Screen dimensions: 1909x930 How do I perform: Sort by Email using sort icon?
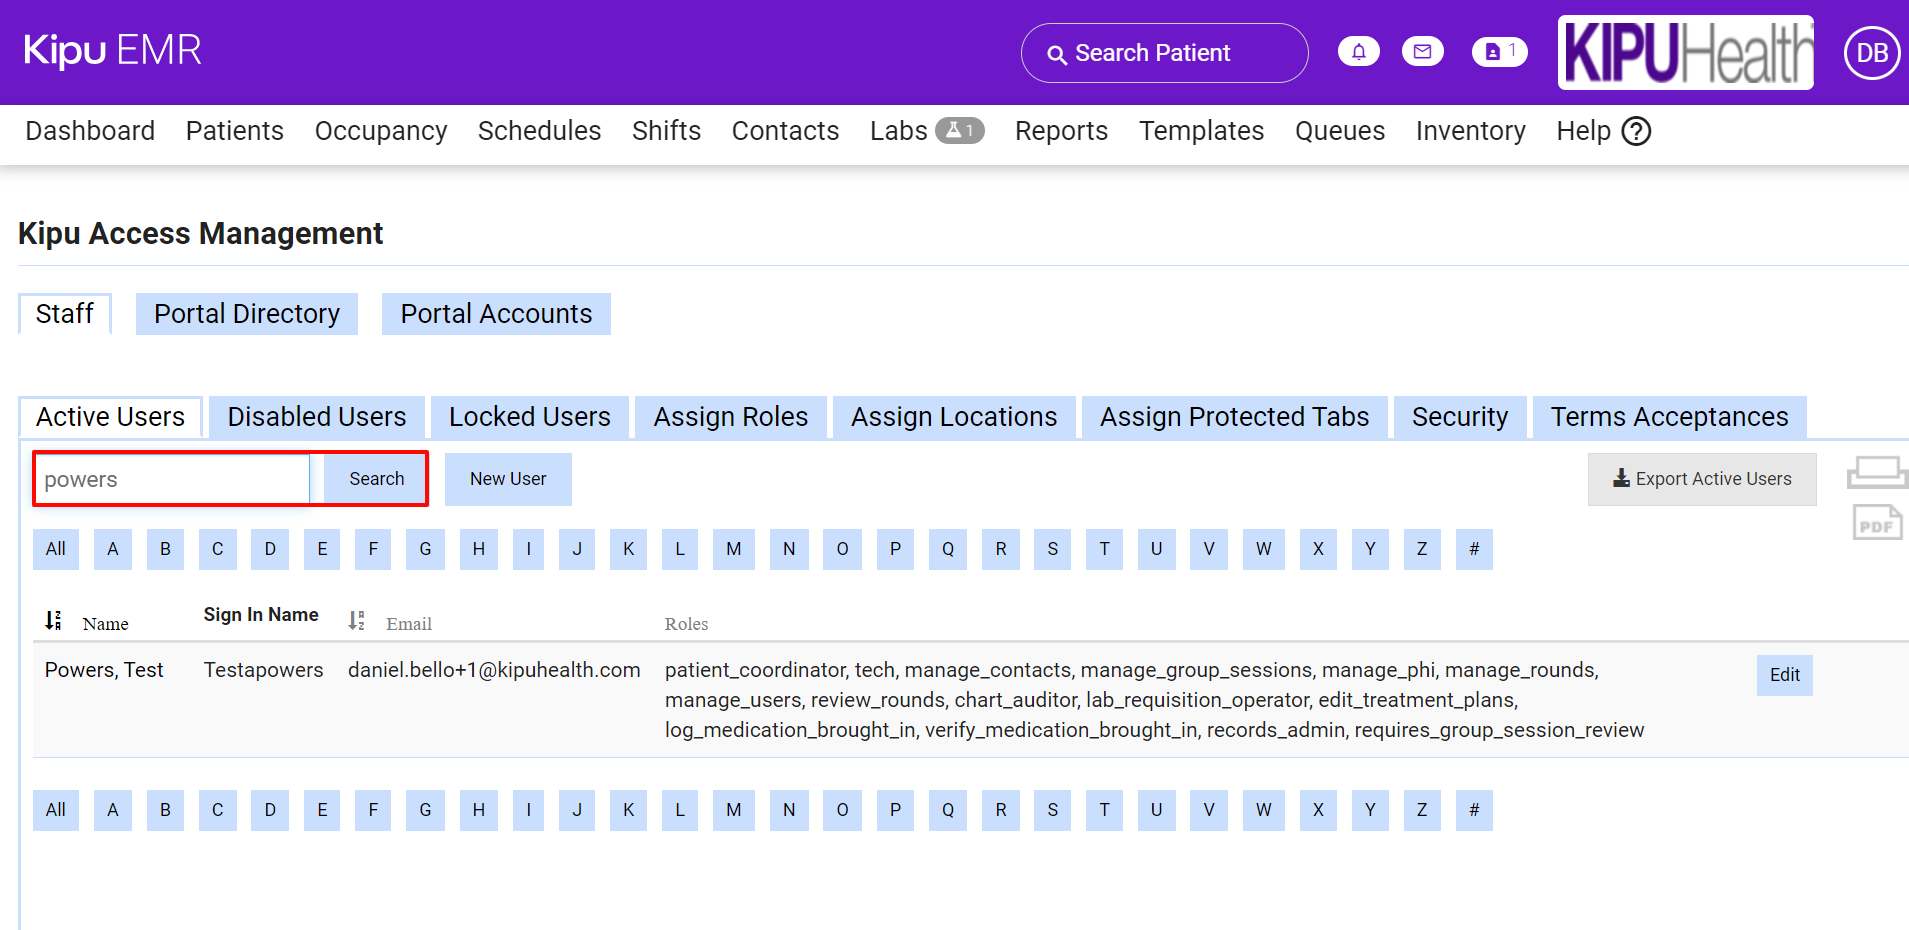click(357, 621)
